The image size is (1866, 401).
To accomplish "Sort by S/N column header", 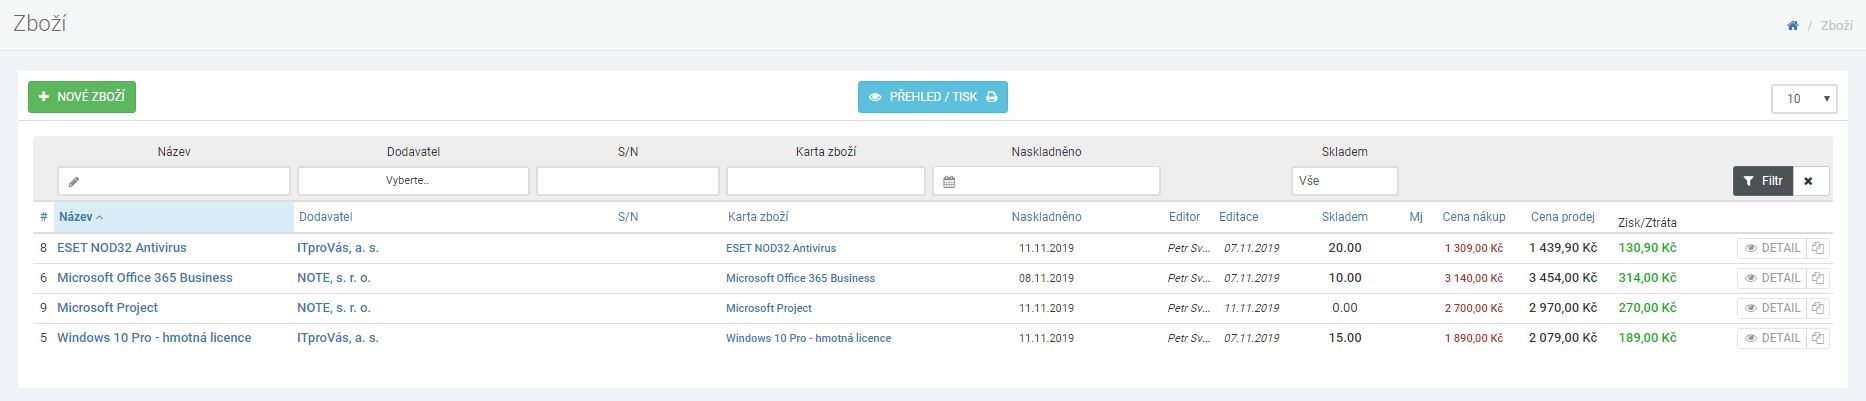I will pos(628,217).
